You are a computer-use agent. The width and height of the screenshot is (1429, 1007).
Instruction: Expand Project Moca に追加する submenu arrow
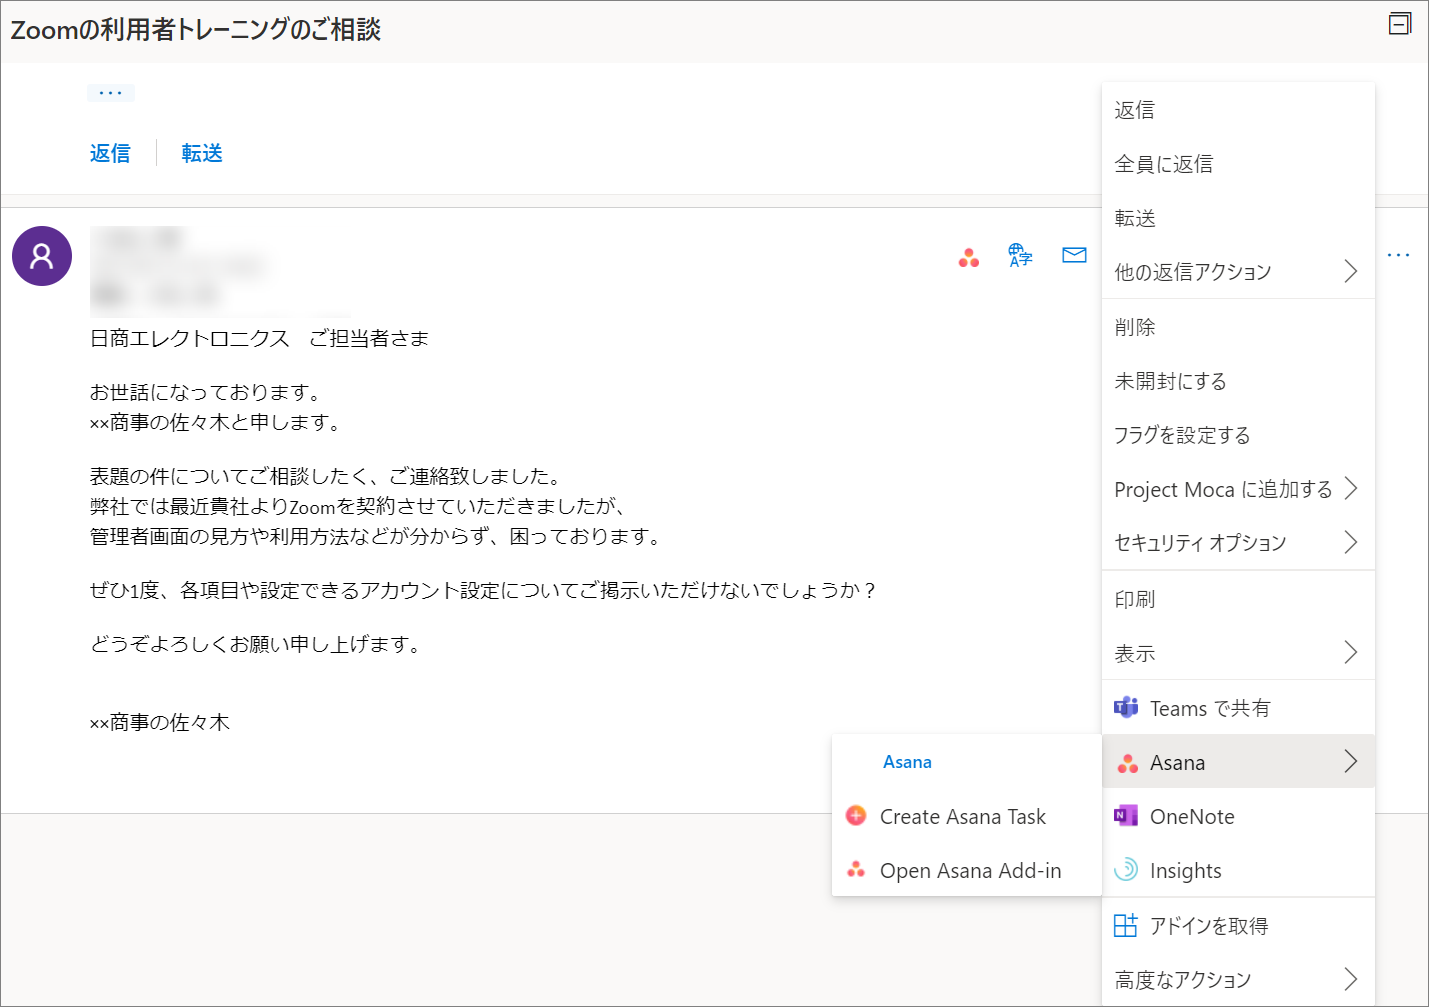pos(1351,488)
